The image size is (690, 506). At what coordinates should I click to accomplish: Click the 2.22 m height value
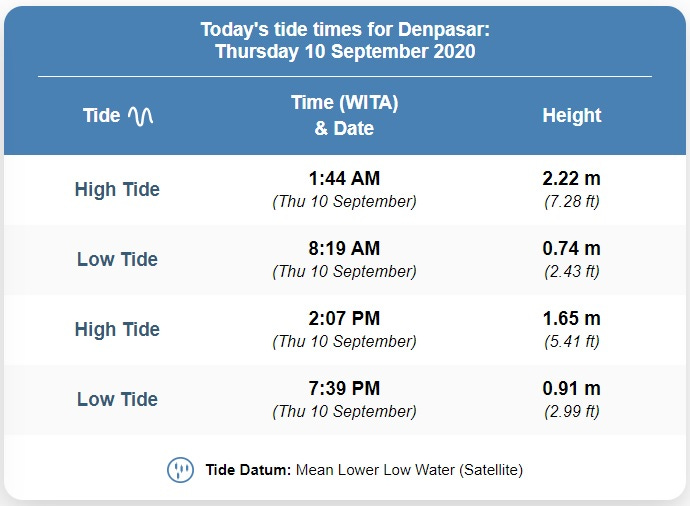[x=572, y=178]
